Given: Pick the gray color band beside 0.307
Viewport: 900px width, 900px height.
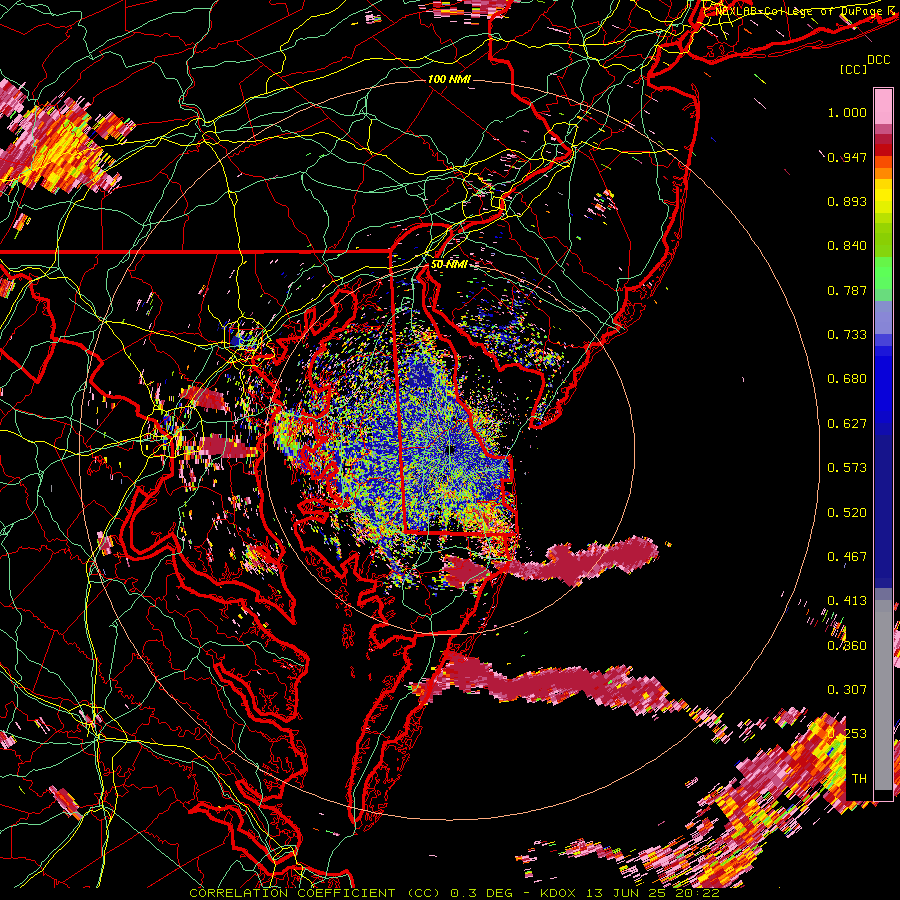Looking at the screenshot, I should tap(883, 700).
